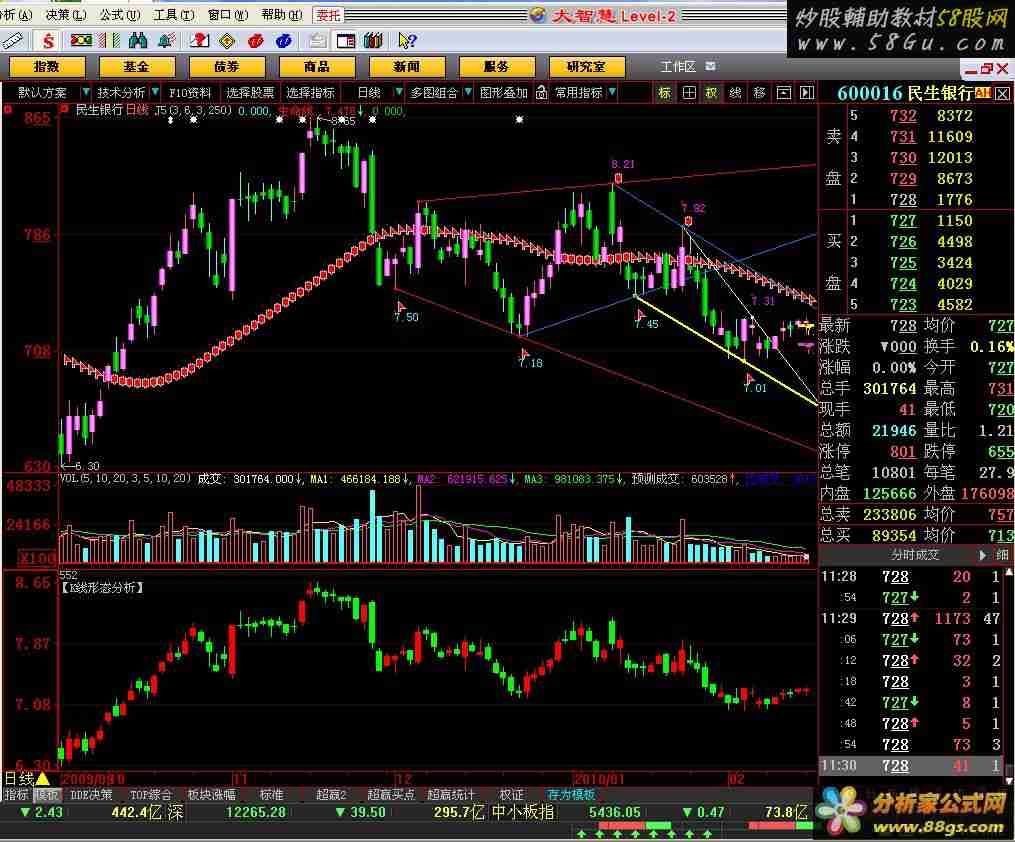Click the 商品 yellow button
The height and width of the screenshot is (842, 1015).
tap(317, 67)
